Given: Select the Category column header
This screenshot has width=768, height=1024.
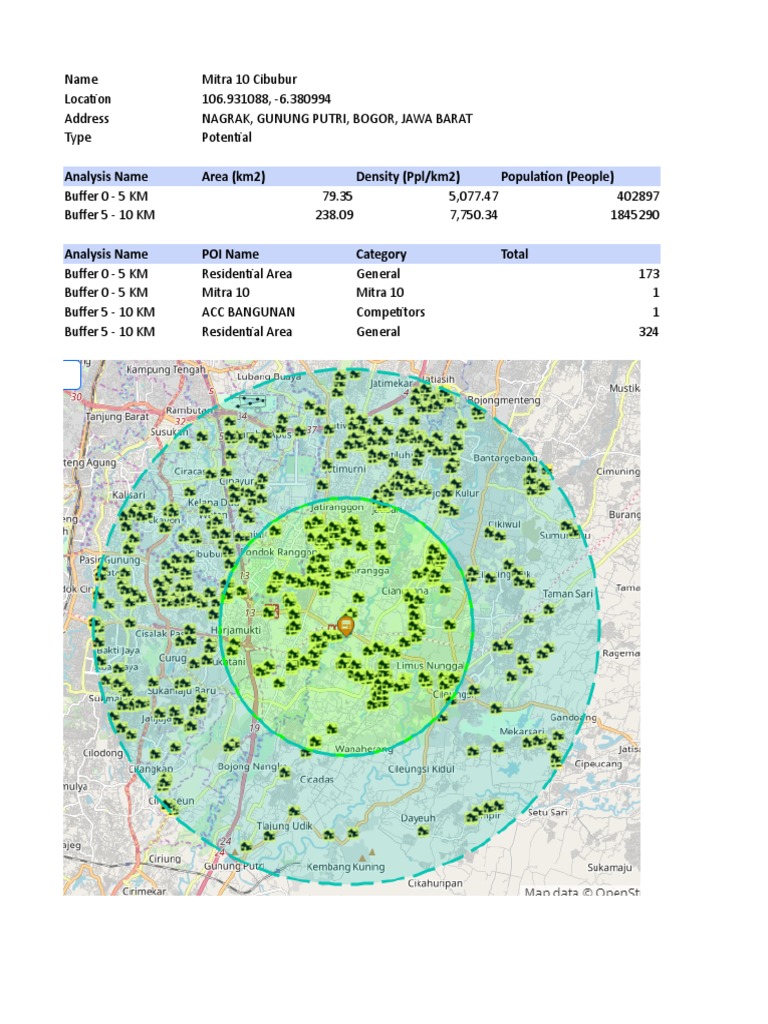Looking at the screenshot, I should 381,255.
